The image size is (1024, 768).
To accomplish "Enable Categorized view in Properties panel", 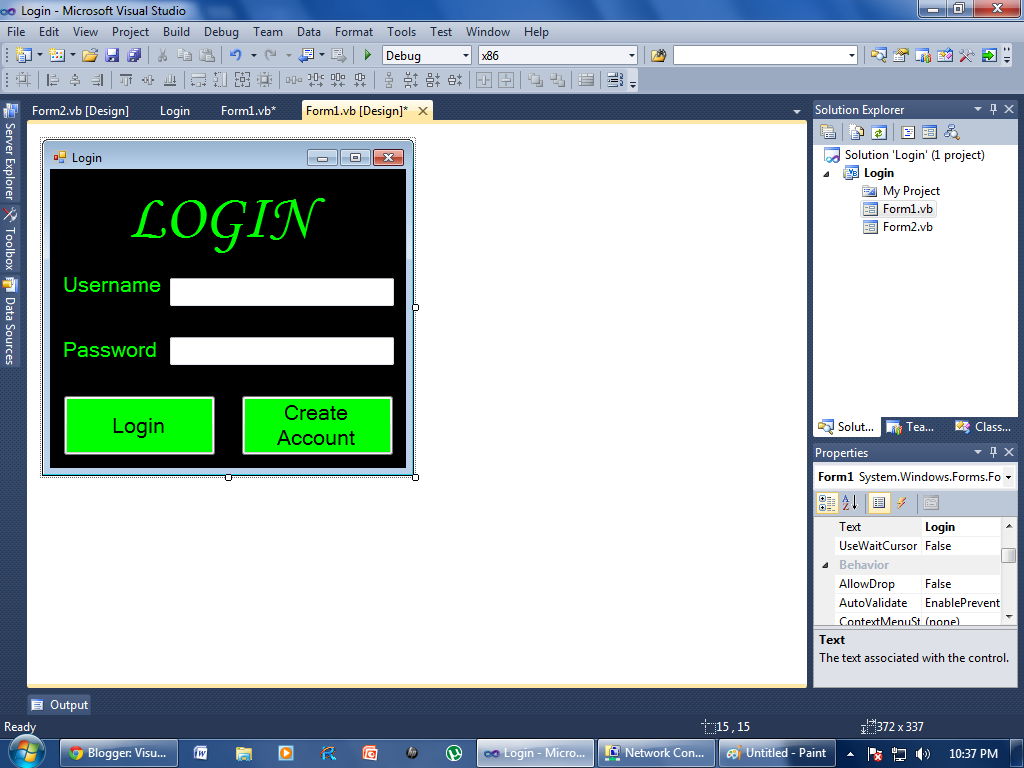I will (x=827, y=503).
